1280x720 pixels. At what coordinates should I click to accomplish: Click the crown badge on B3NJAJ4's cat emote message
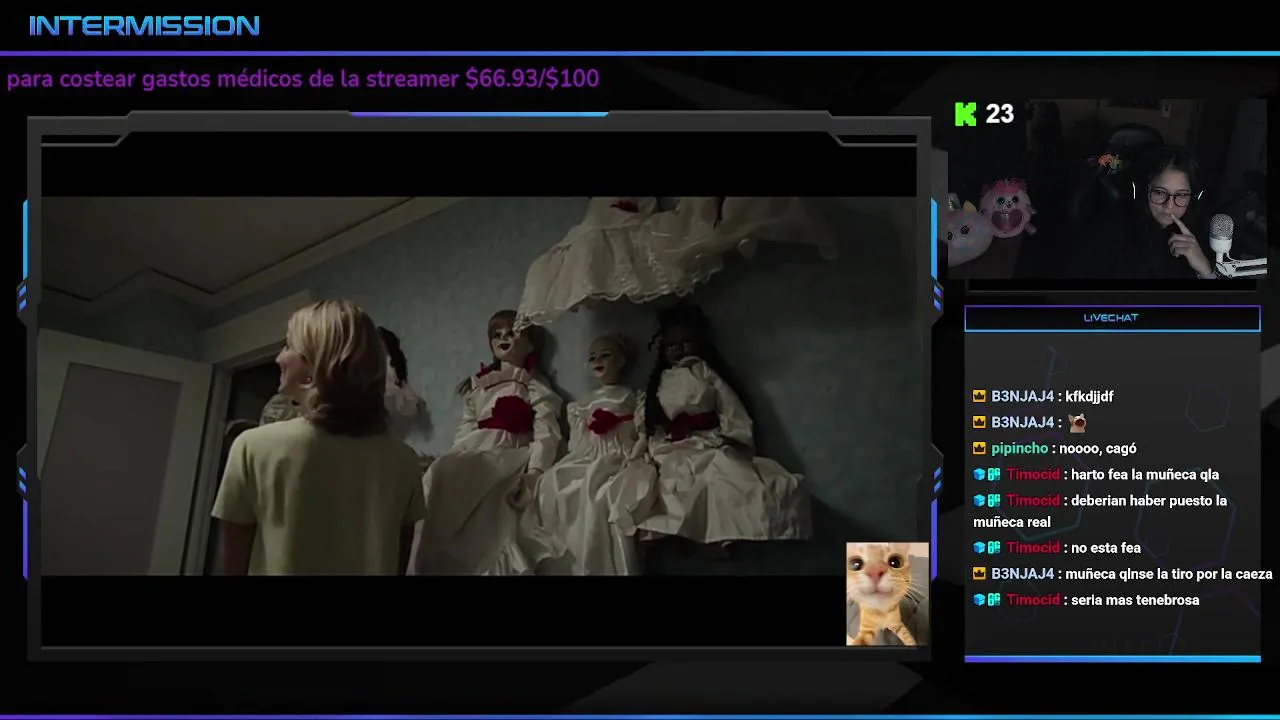click(980, 423)
